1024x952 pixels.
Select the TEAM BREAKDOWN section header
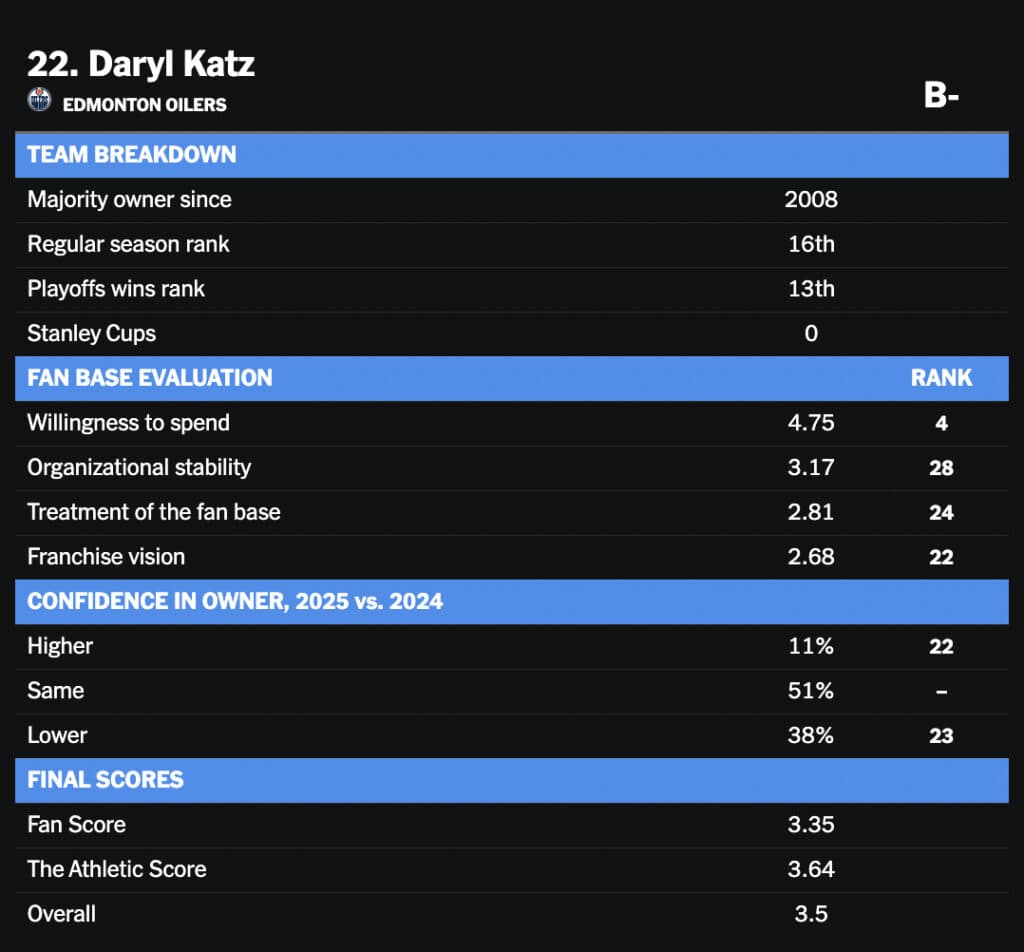tap(132, 155)
